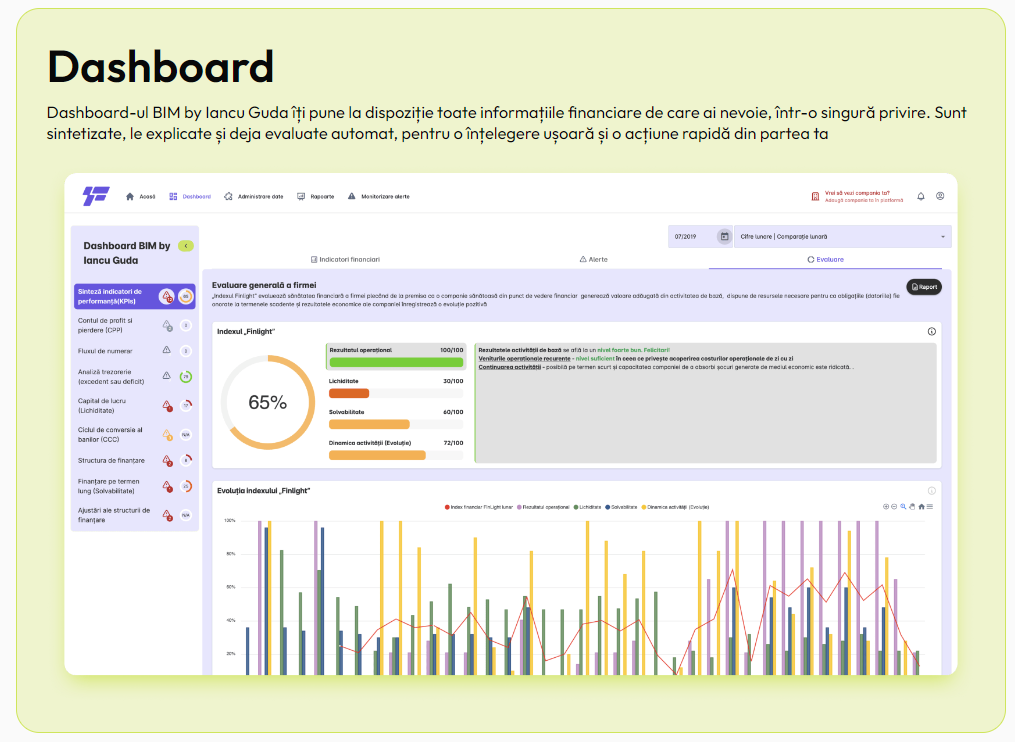Click the Monitorizare alerte warning icon
This screenshot has height=742, width=1015.
pyautogui.click(x=351, y=196)
